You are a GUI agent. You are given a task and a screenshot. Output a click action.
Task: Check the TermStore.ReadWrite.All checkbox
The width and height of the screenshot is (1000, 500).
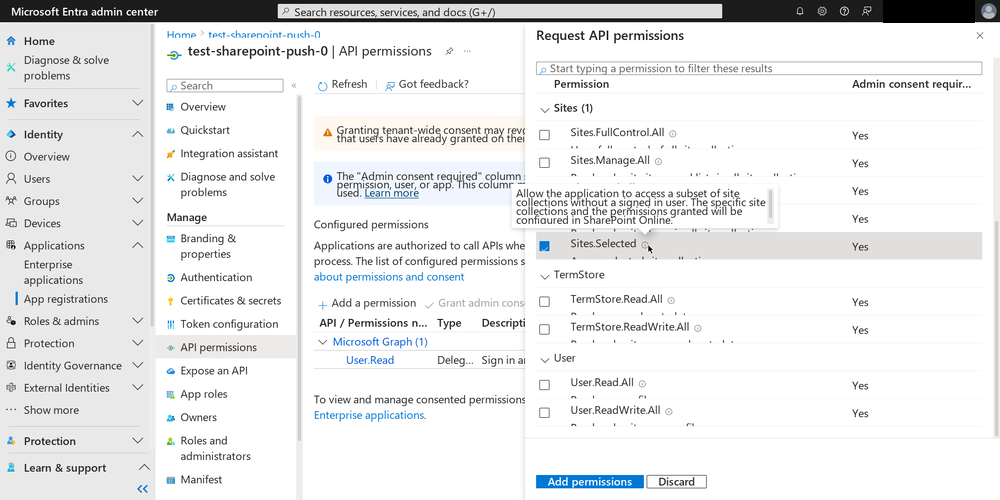coord(544,330)
